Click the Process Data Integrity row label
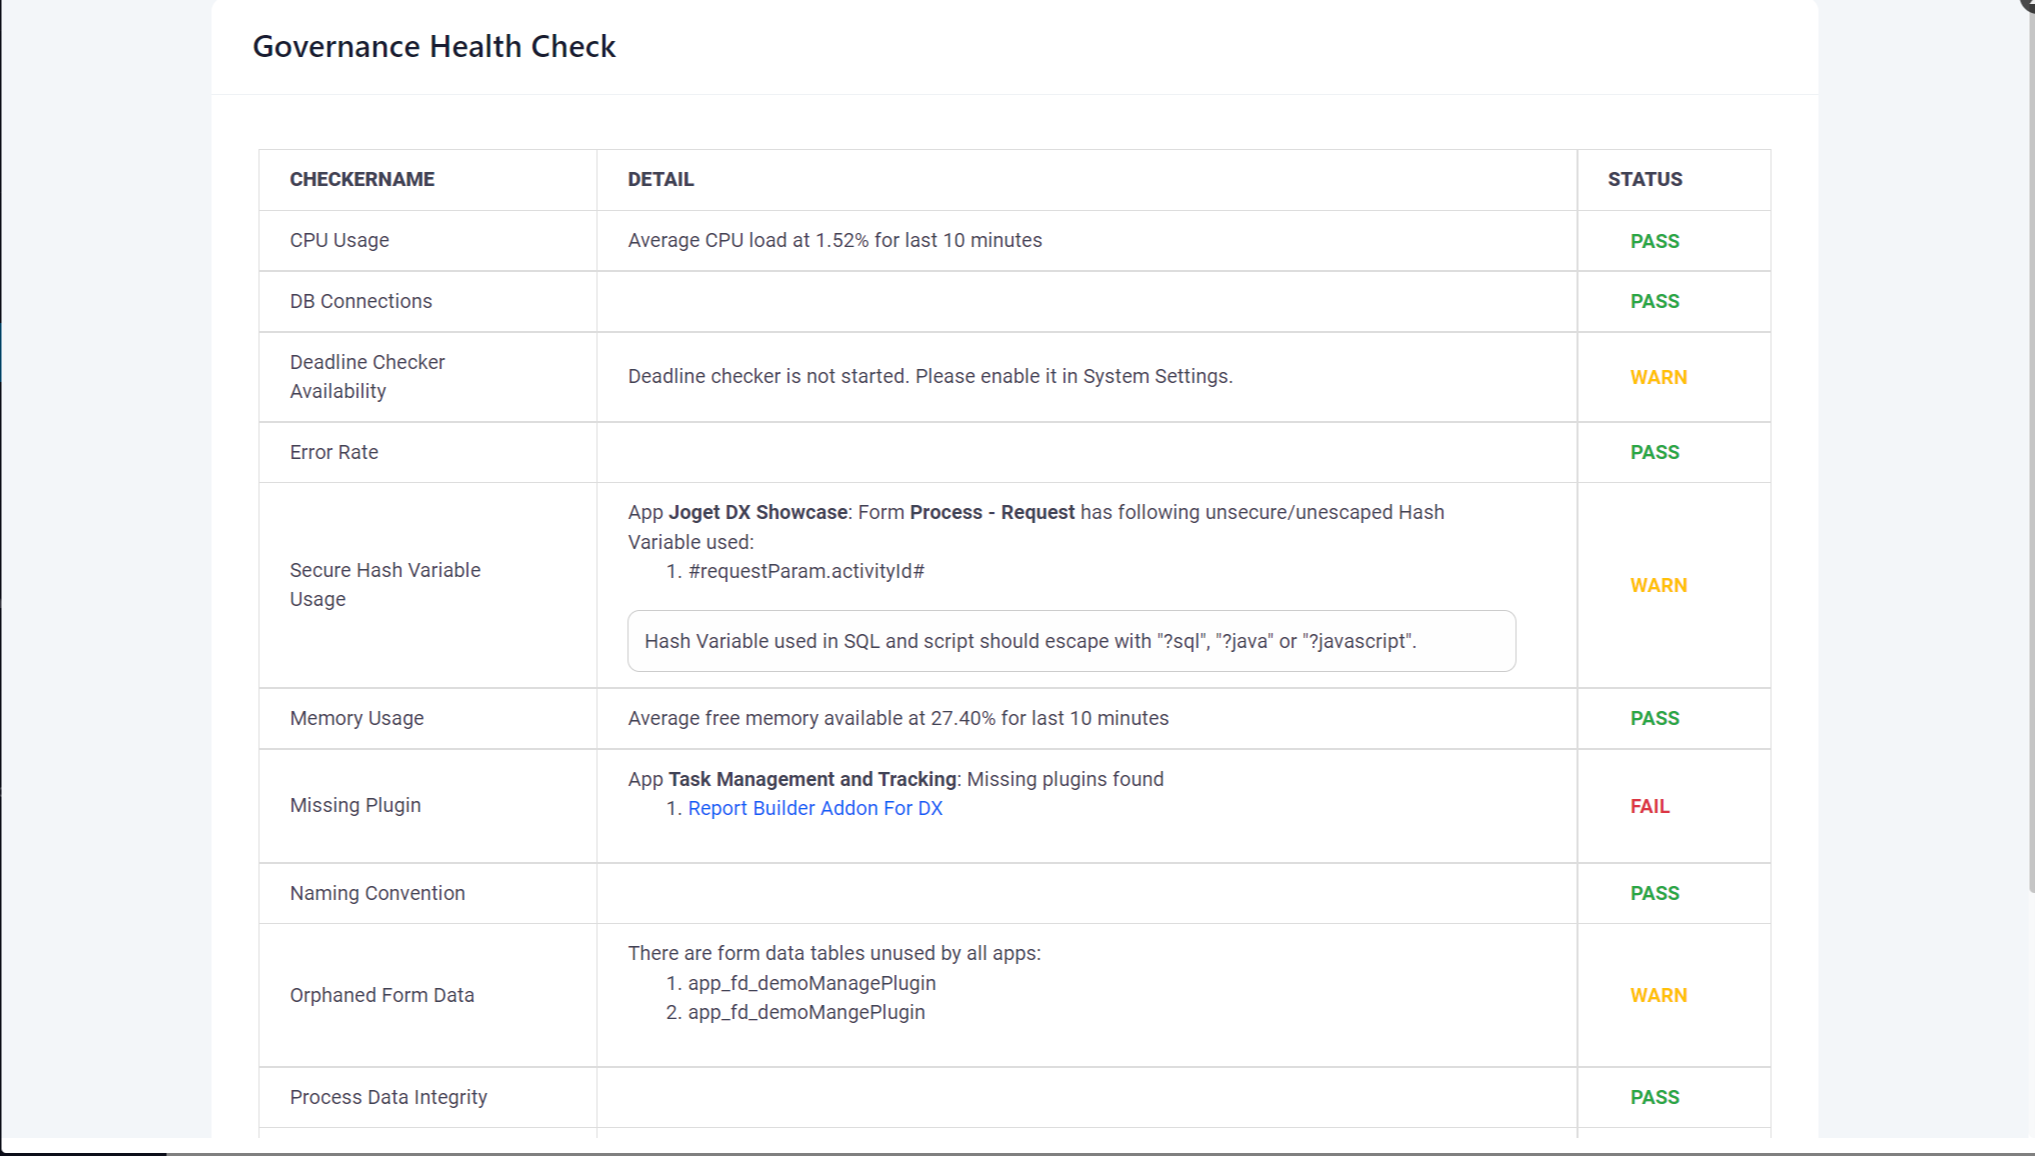Screen dimensions: 2035x1156 point(388,1097)
